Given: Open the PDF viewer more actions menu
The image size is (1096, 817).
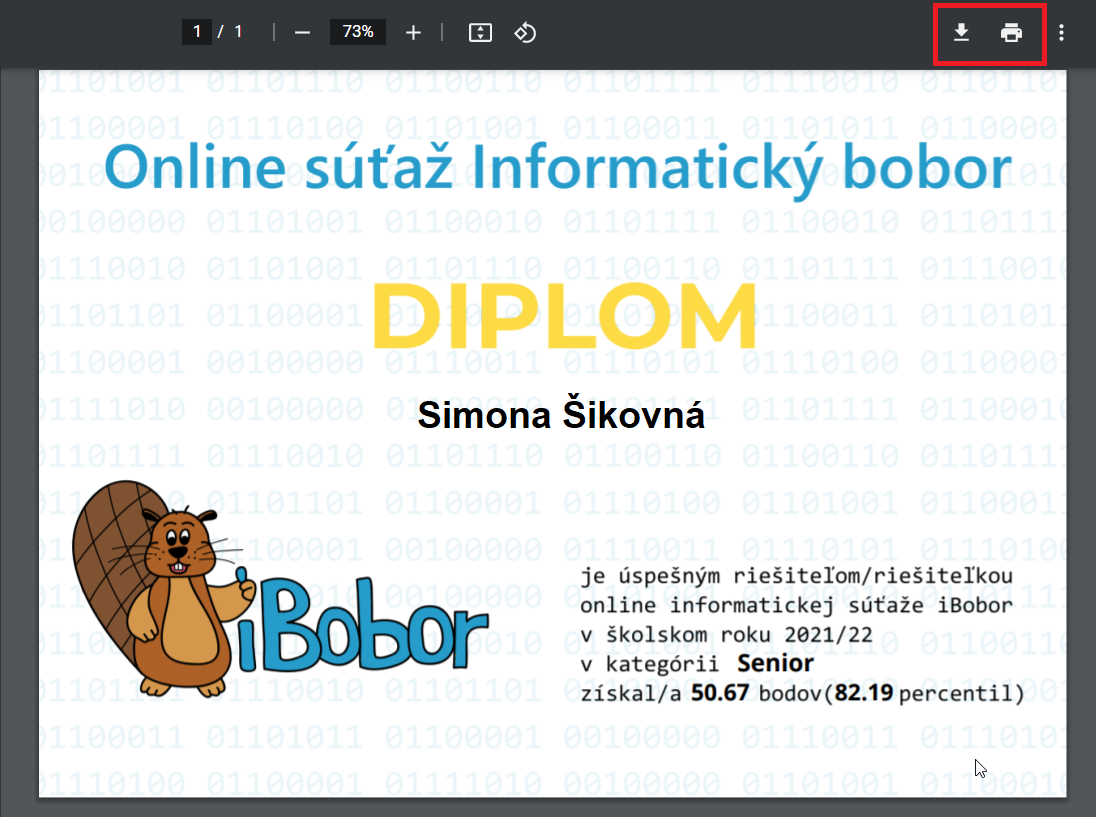Looking at the screenshot, I should click(1061, 32).
